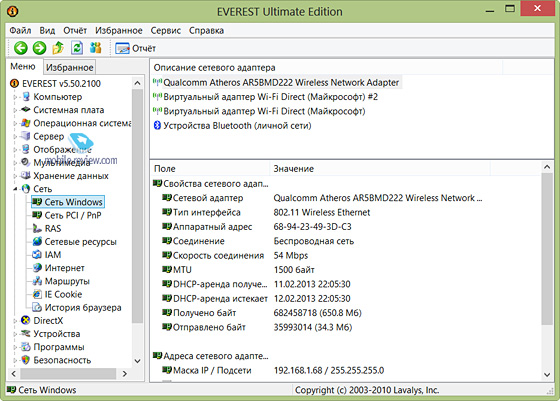Click the Поле column header
The height and width of the screenshot is (401, 560).
(x=210, y=169)
